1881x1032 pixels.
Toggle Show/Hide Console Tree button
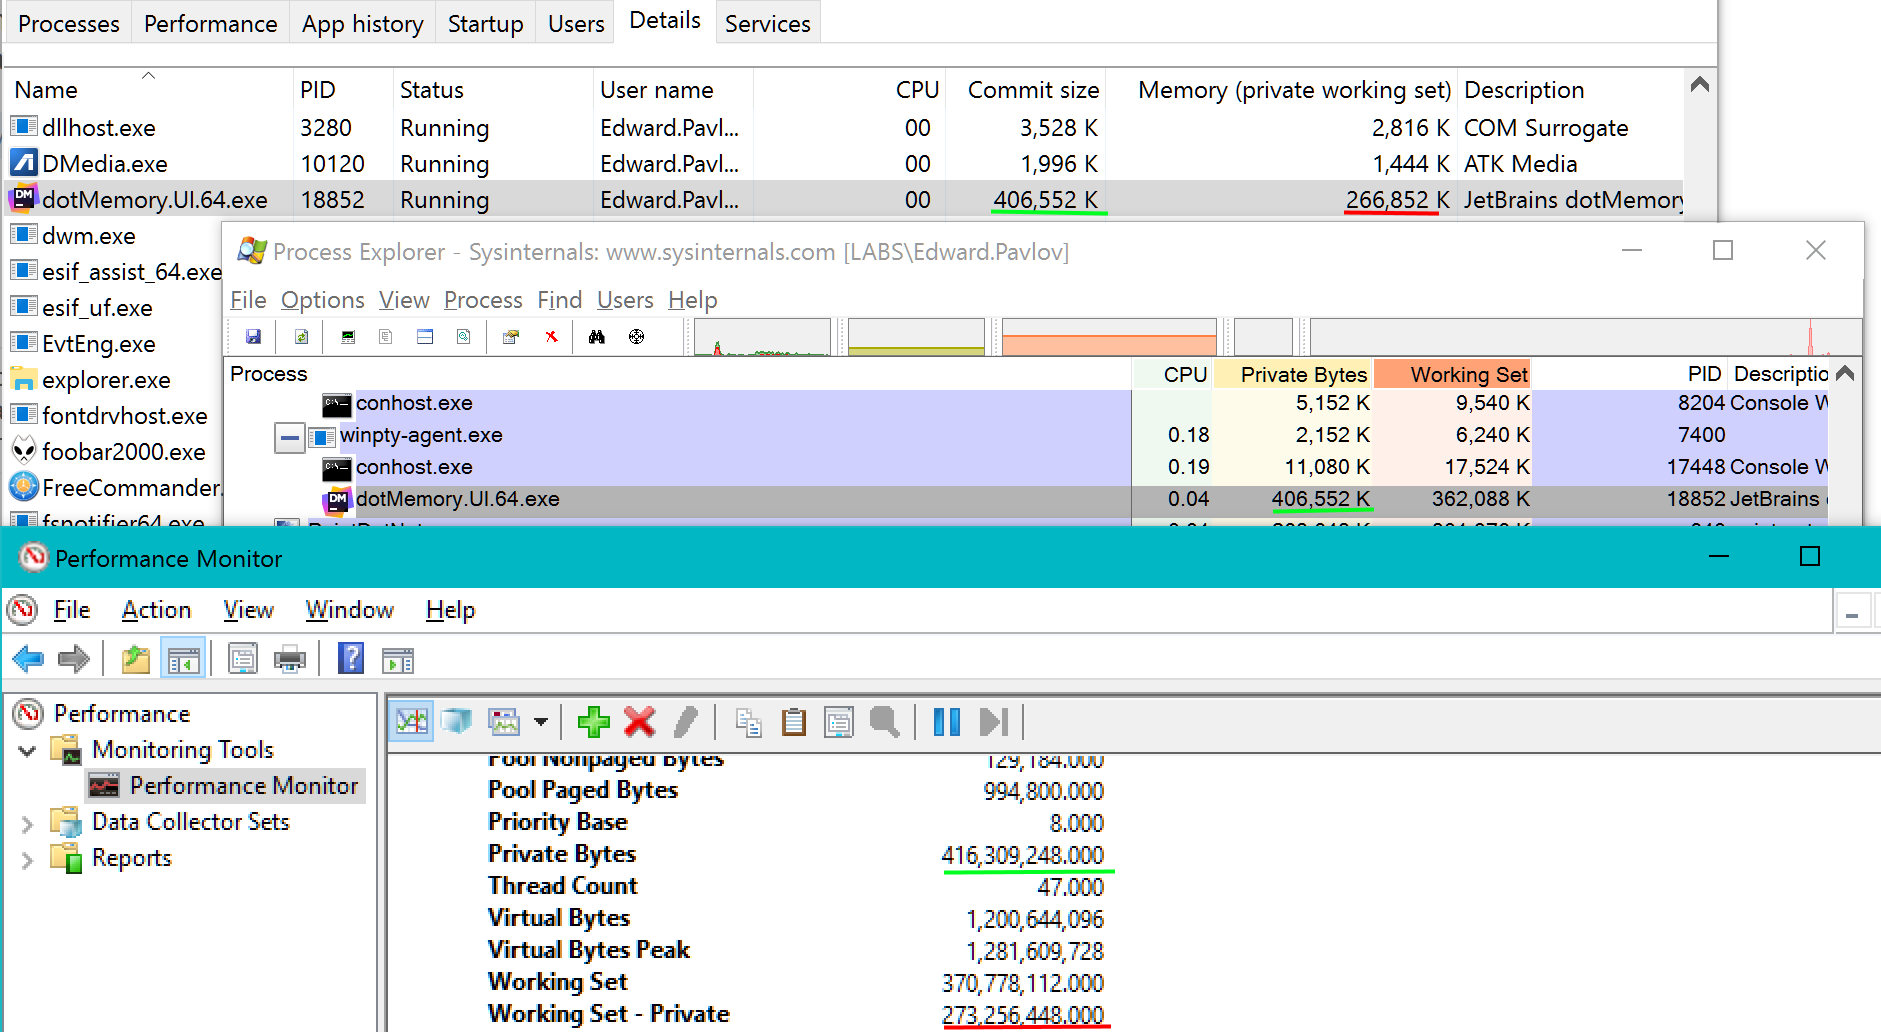pyautogui.click(x=183, y=659)
